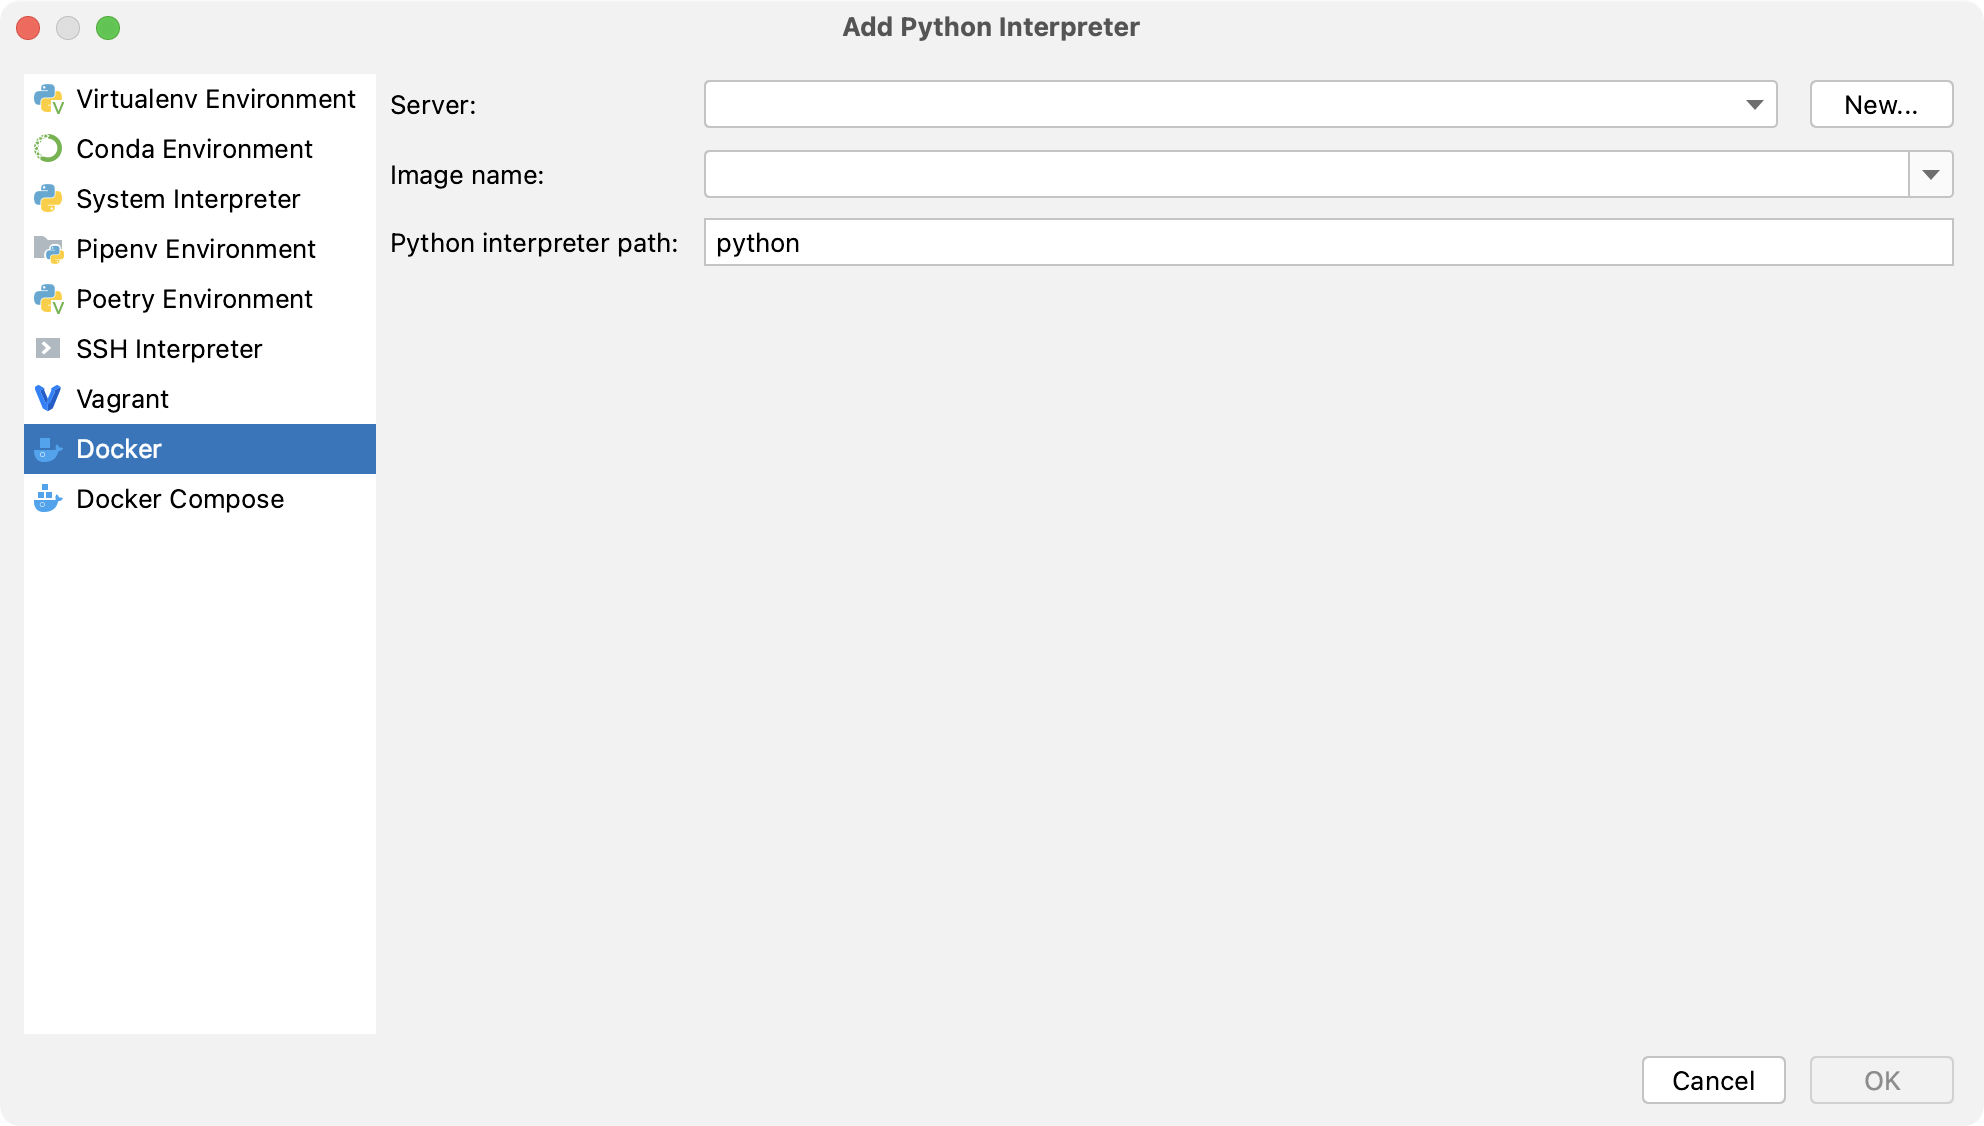Image resolution: width=1984 pixels, height=1126 pixels.
Task: Select the Poetry Environment icon
Action: 49,297
